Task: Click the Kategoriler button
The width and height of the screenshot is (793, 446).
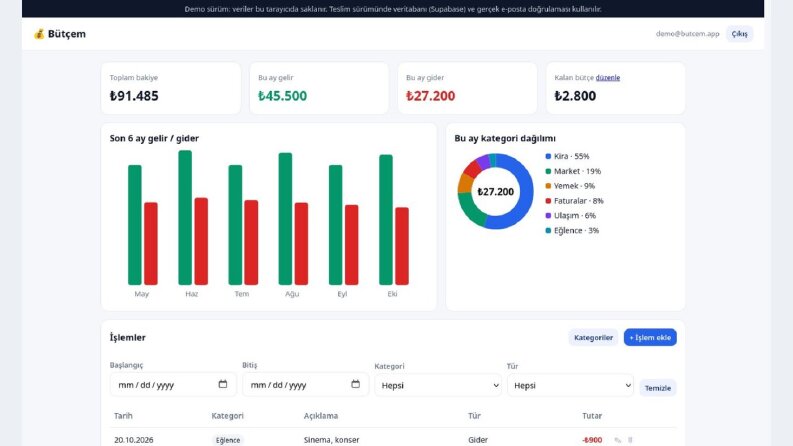Action: click(593, 337)
